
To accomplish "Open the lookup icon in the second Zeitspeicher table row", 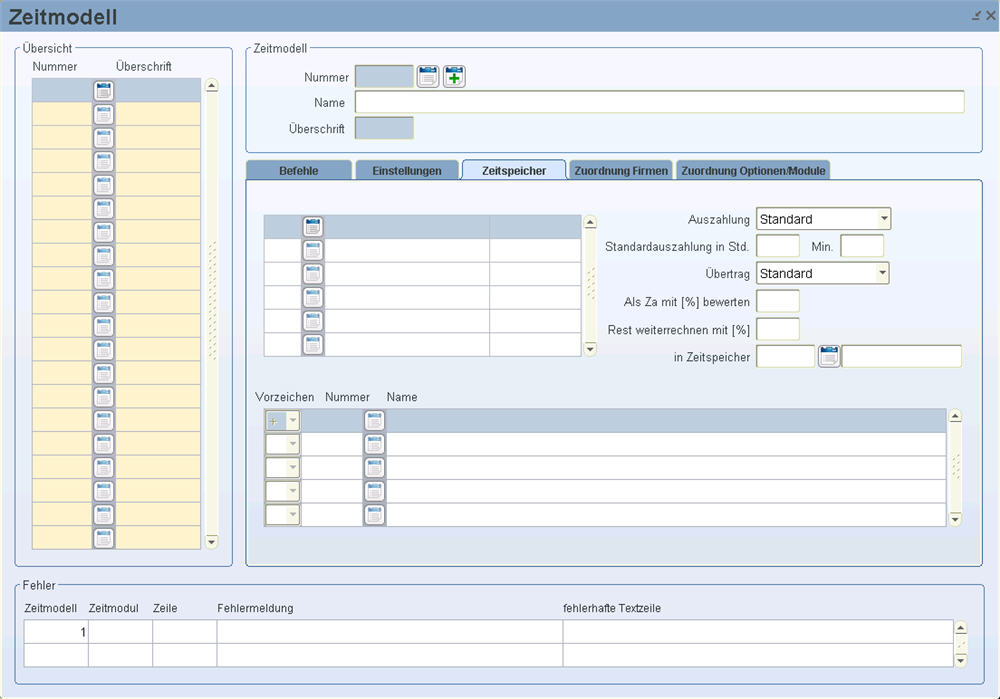I will pos(312,250).
